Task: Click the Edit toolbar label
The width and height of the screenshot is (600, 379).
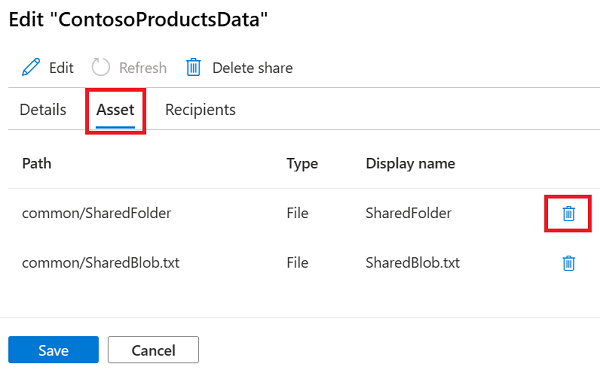Action: 61,68
